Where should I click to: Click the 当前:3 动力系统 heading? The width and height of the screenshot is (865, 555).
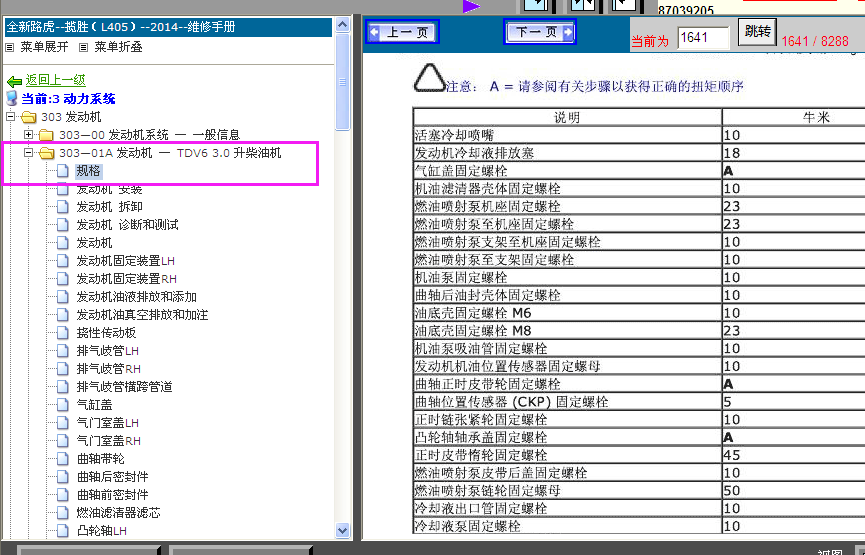click(x=68, y=99)
